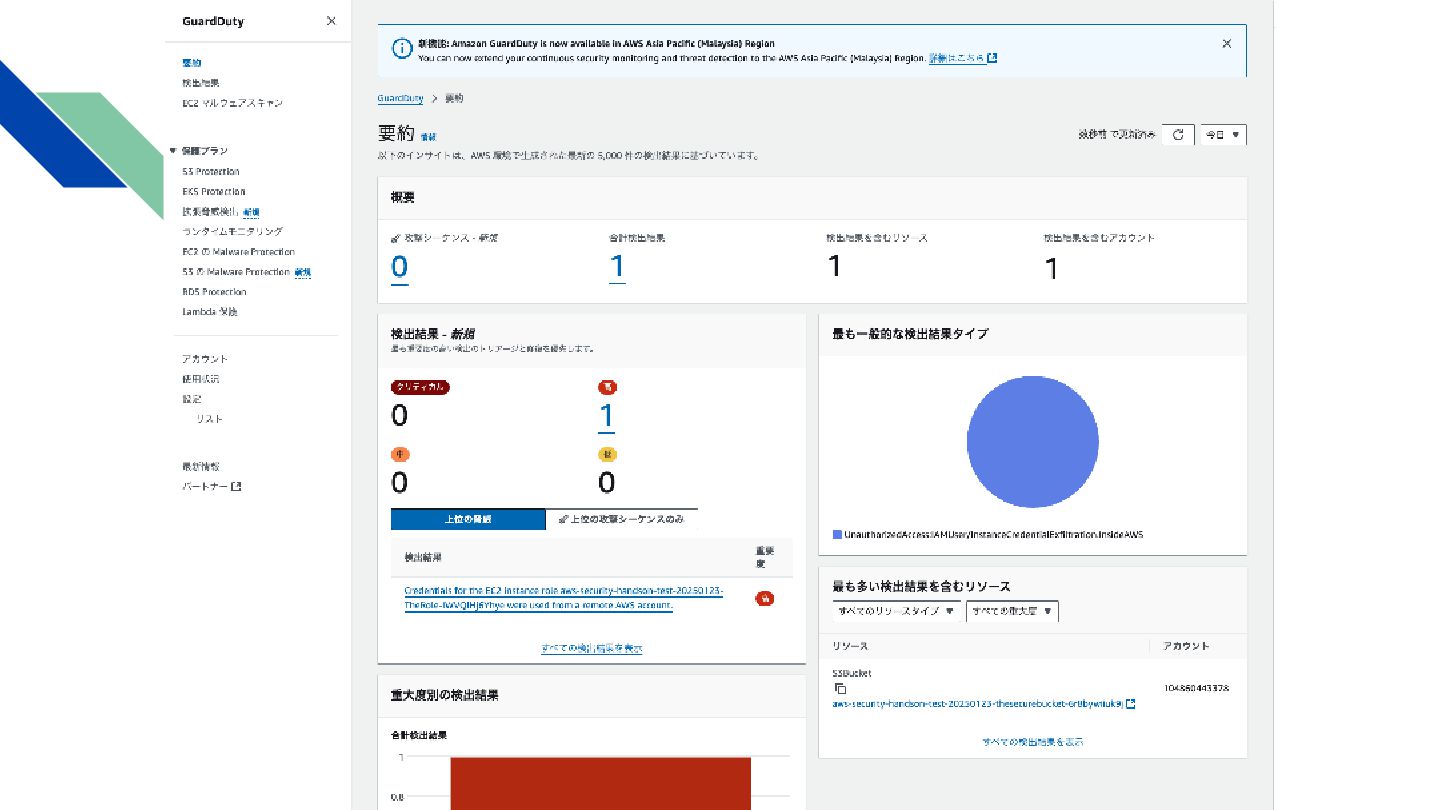Click the リソース column header
The width and height of the screenshot is (1440, 810).
[850, 646]
